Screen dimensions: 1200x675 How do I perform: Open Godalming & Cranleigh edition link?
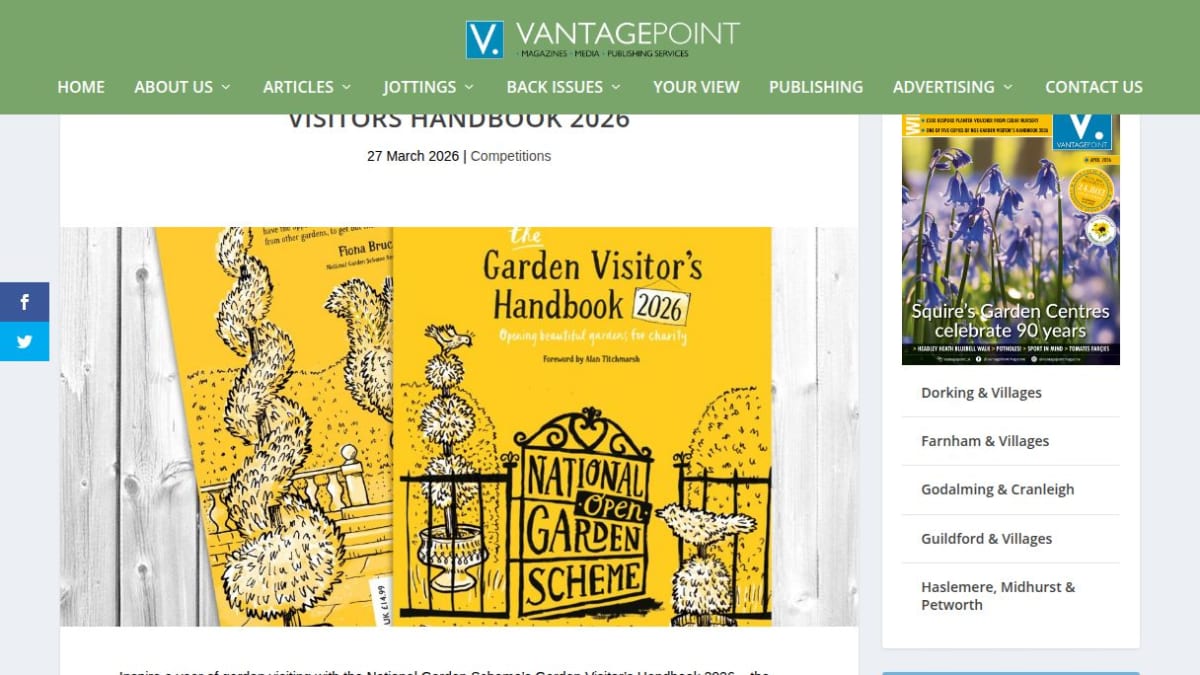pyautogui.click(x=998, y=490)
